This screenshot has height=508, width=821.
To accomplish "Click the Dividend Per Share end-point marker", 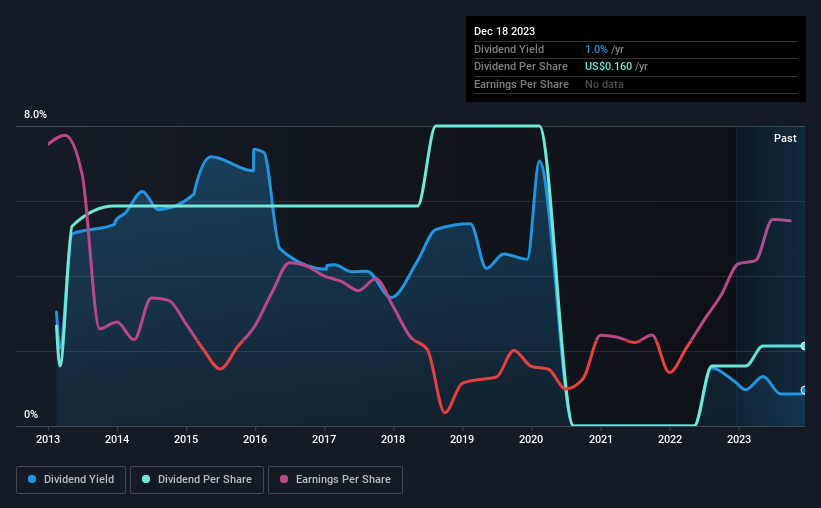I will click(803, 346).
